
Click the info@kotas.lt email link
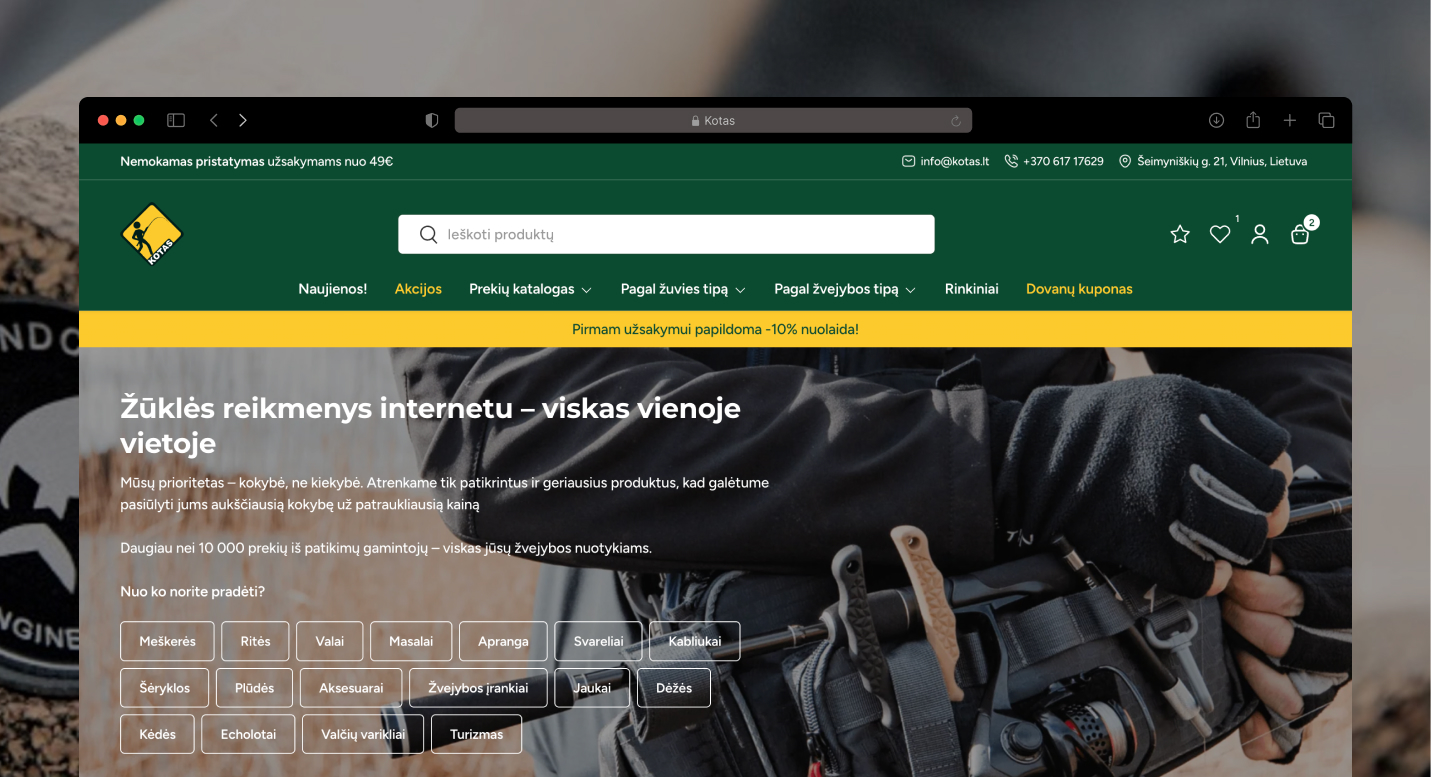tap(955, 161)
